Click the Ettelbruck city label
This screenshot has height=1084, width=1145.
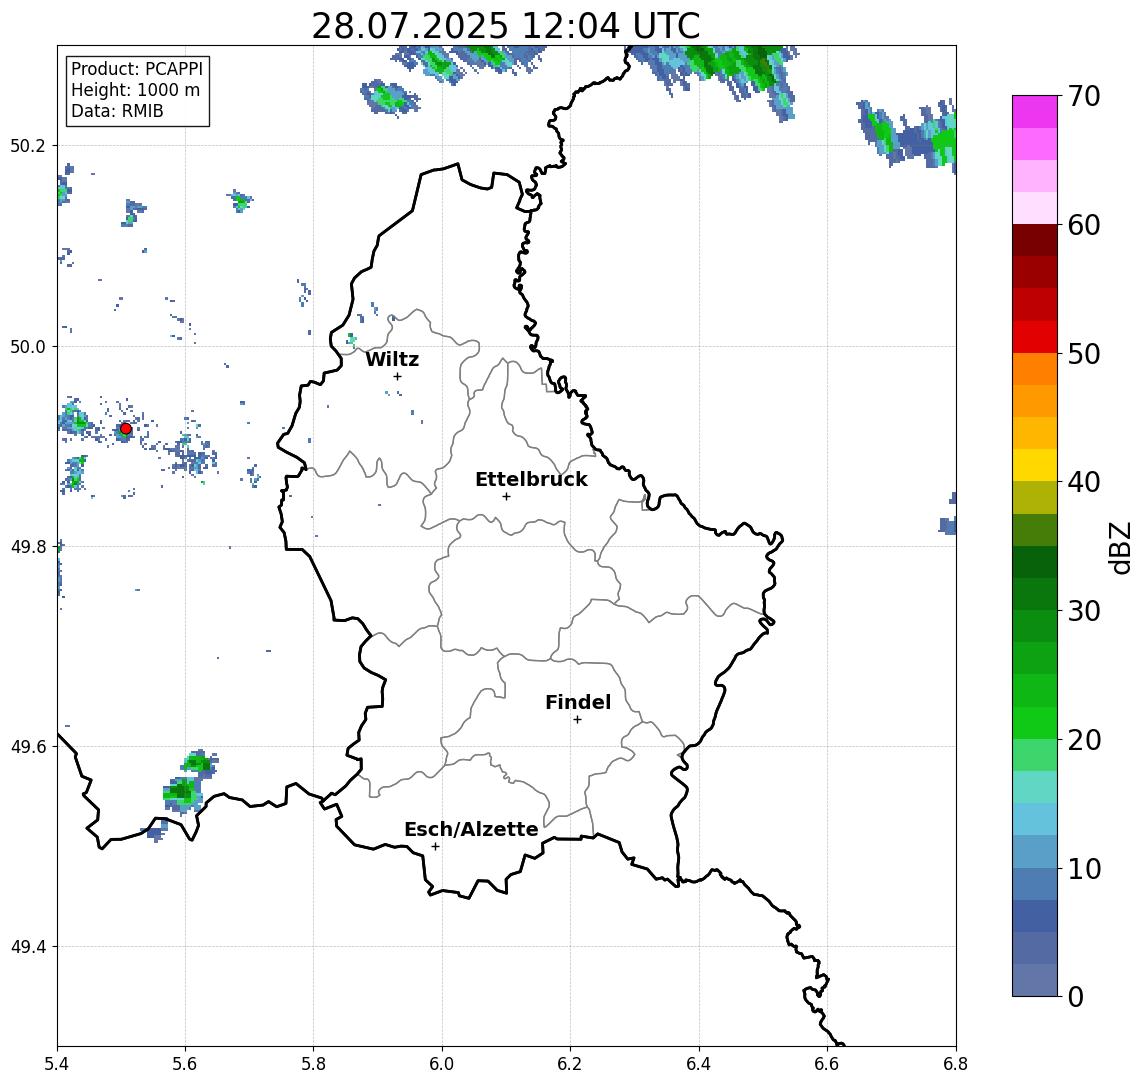(531, 479)
